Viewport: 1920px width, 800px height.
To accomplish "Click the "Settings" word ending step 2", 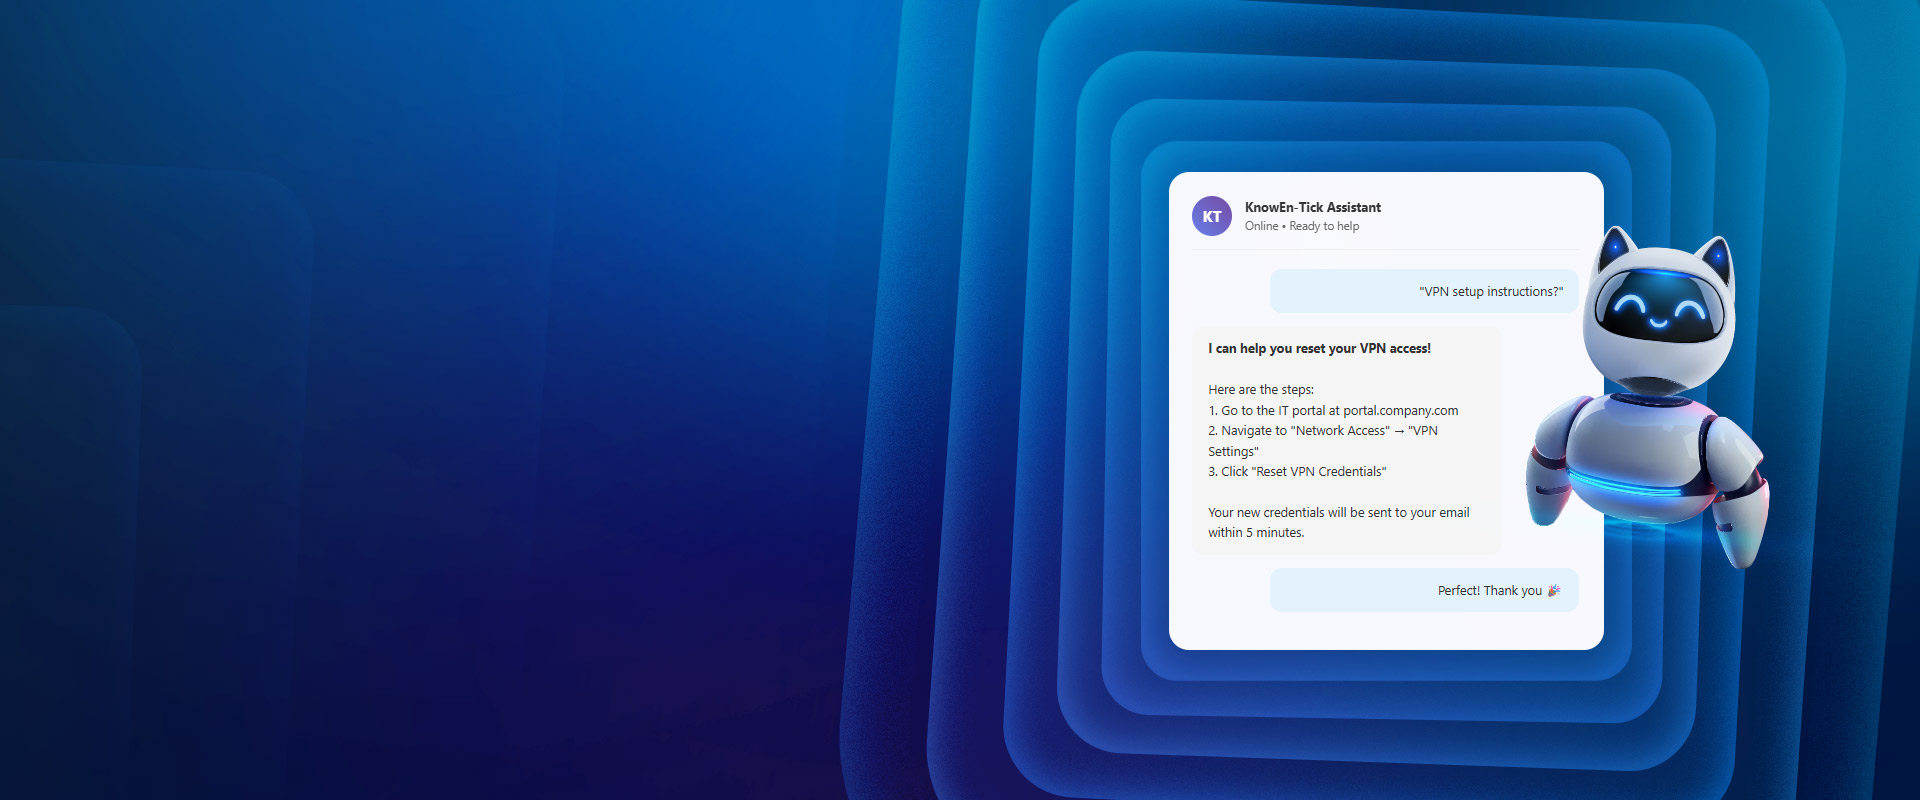I will (x=1232, y=451).
